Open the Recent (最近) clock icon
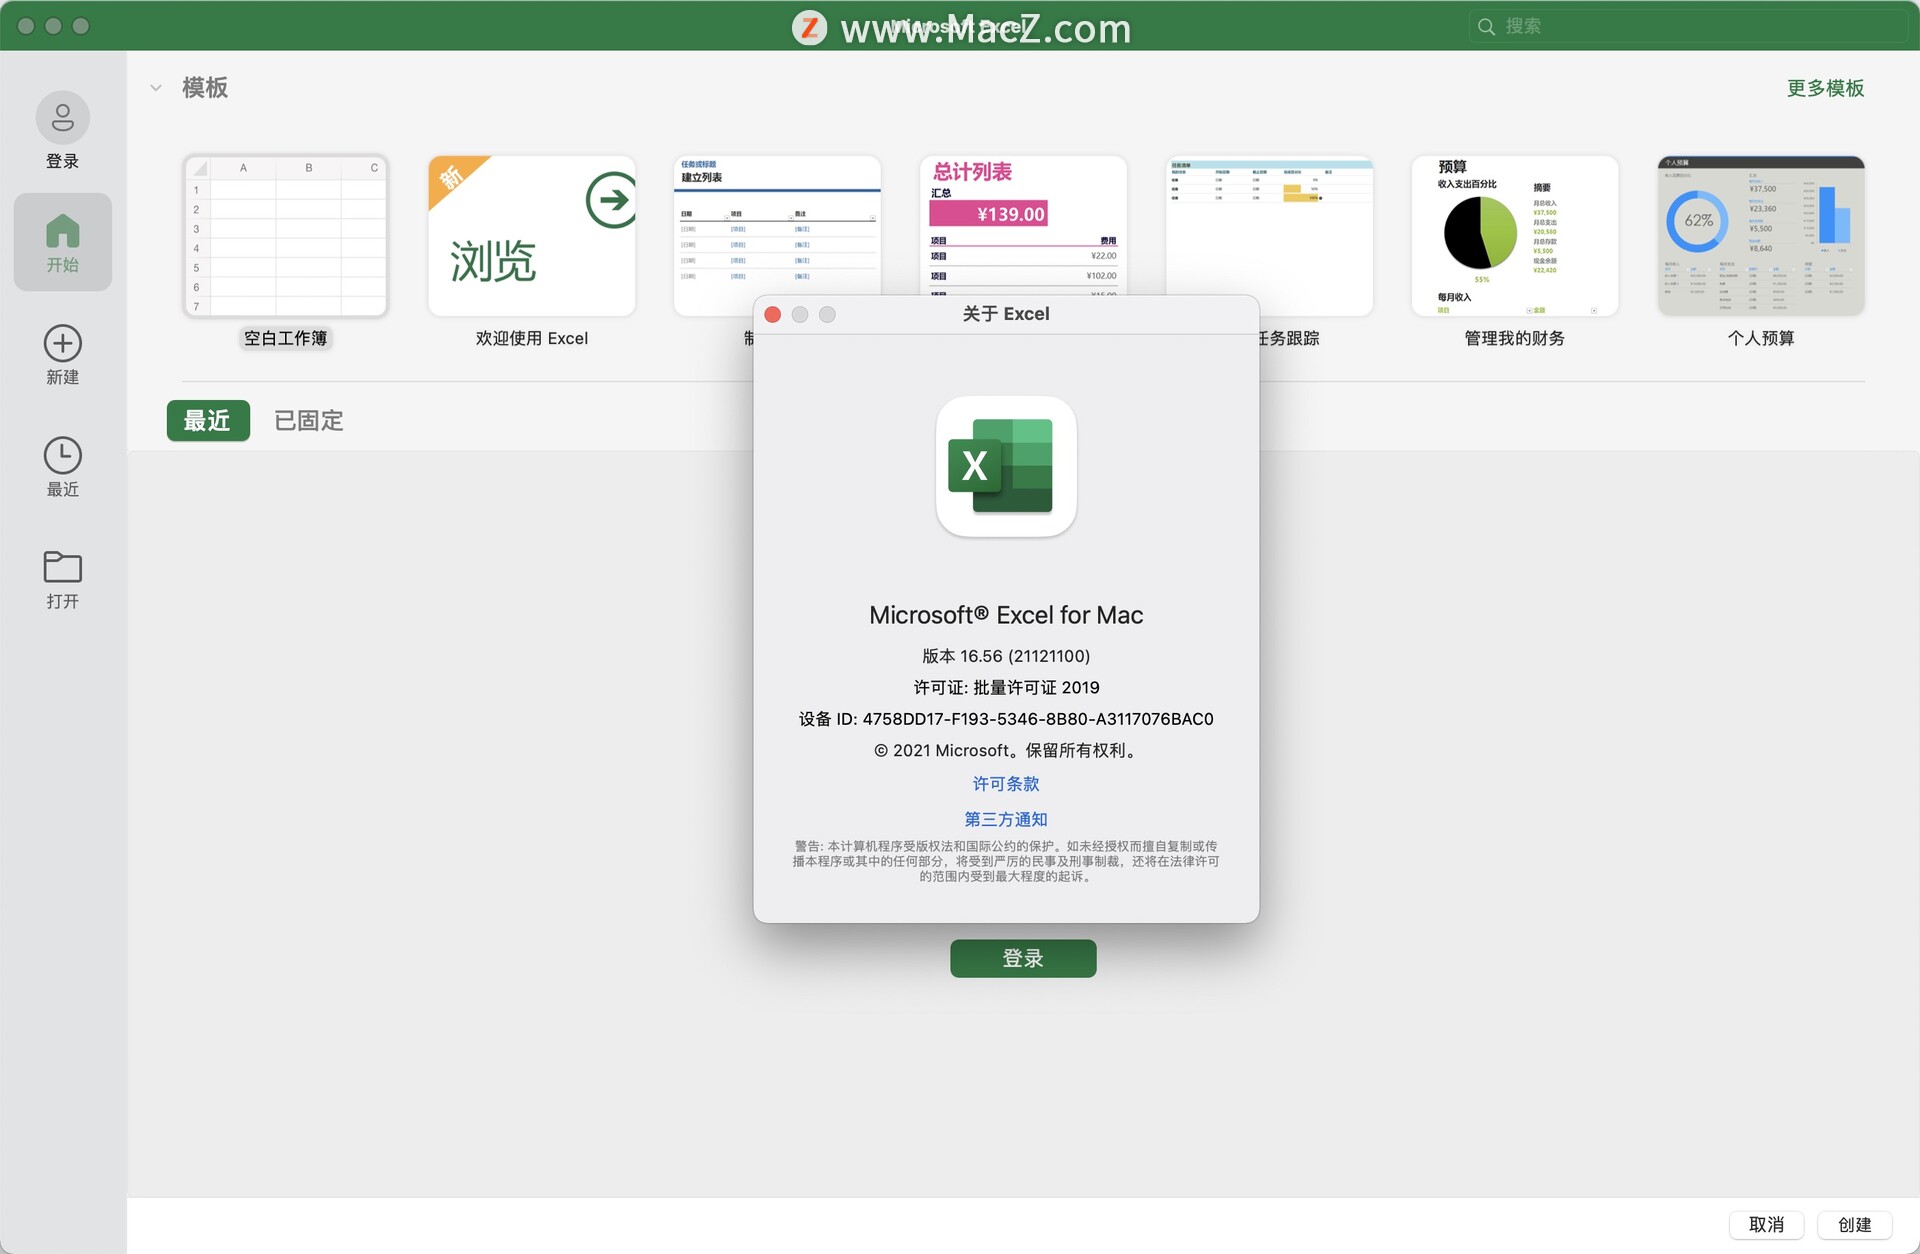 point(62,455)
